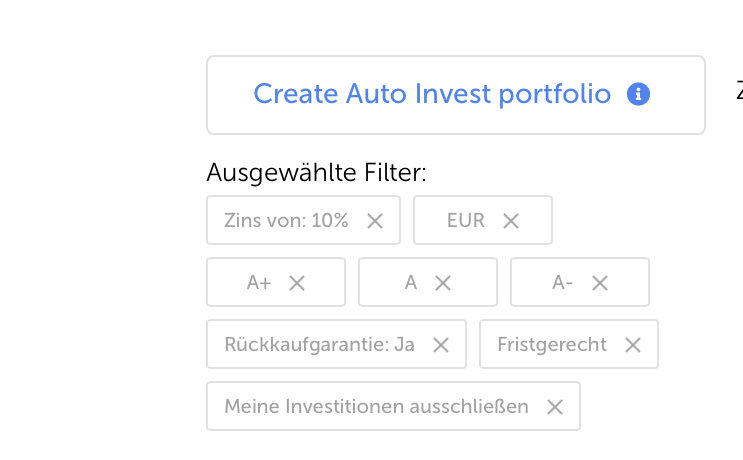The height and width of the screenshot is (460, 743).
Task: Remove the Rückkaufgarantie filter via its X icon
Action: [x=441, y=345]
